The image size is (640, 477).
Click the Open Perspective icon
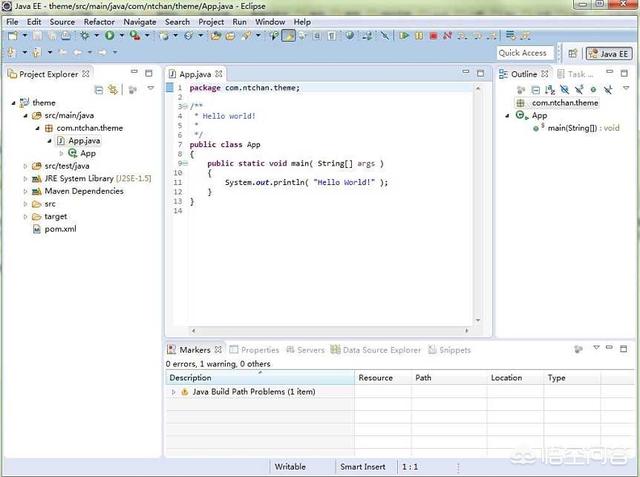tap(572, 53)
